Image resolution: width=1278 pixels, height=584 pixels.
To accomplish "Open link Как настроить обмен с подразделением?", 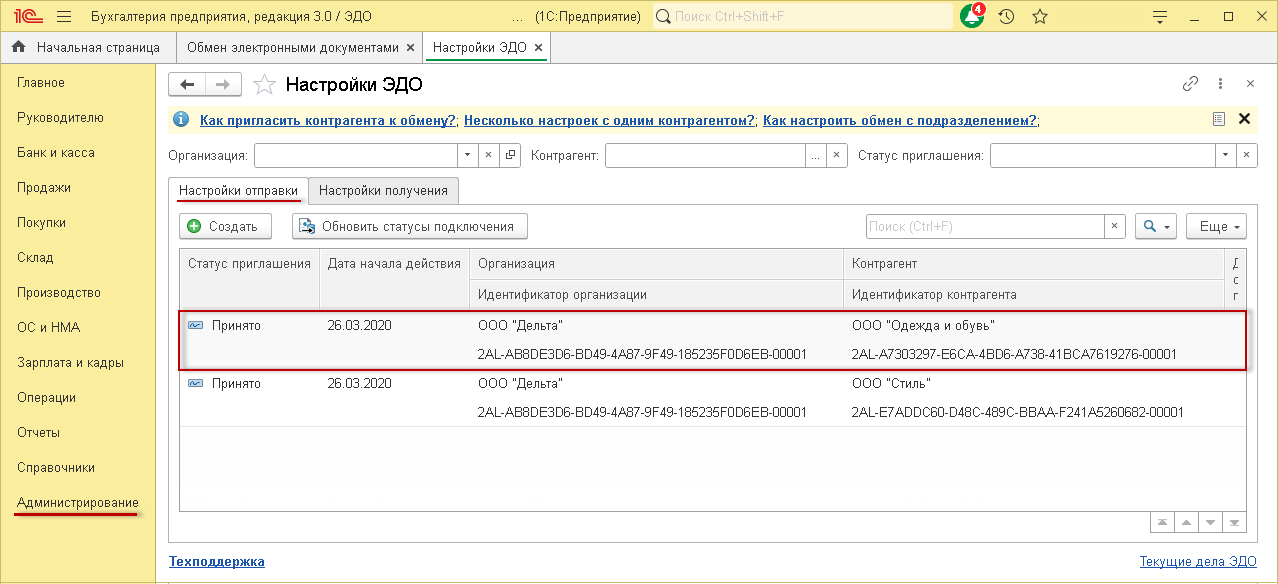I will point(899,120).
